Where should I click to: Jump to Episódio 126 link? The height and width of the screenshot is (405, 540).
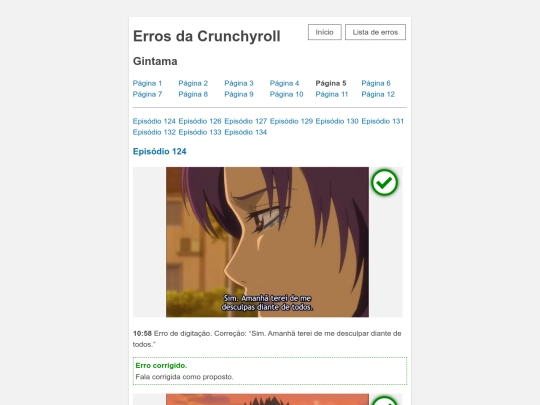[200, 121]
